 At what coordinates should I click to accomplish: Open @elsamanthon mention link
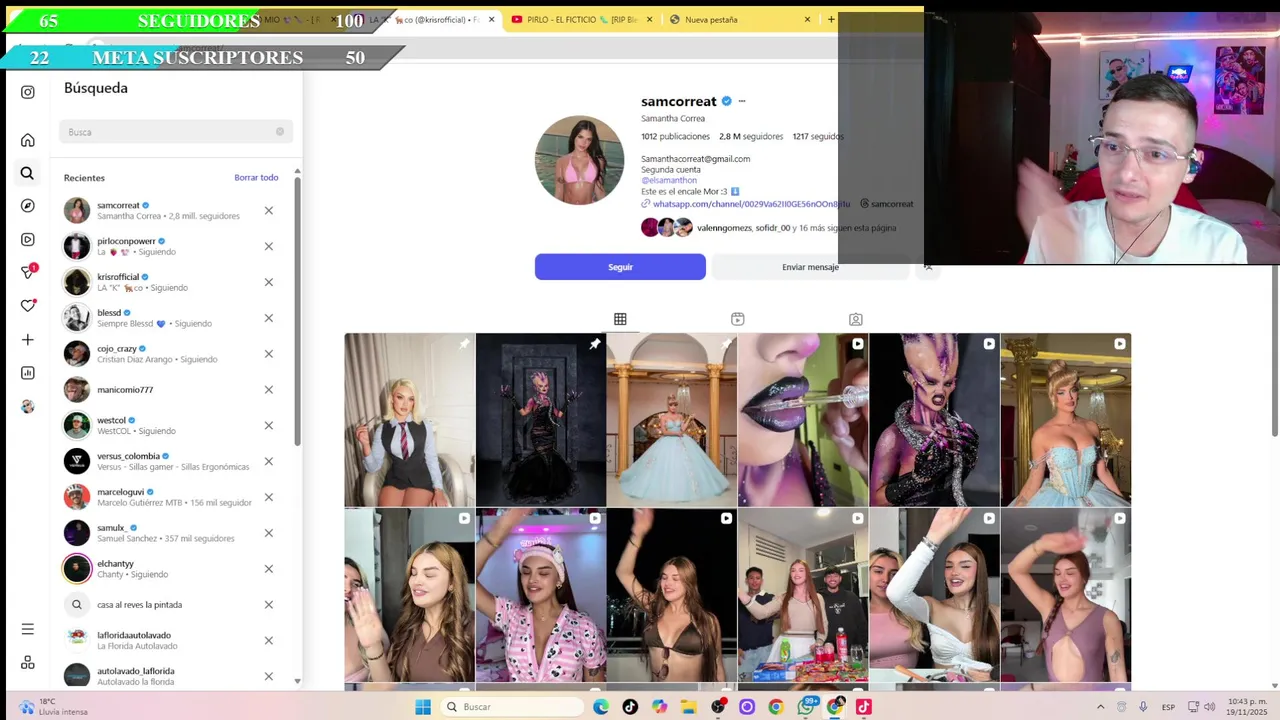click(669, 181)
